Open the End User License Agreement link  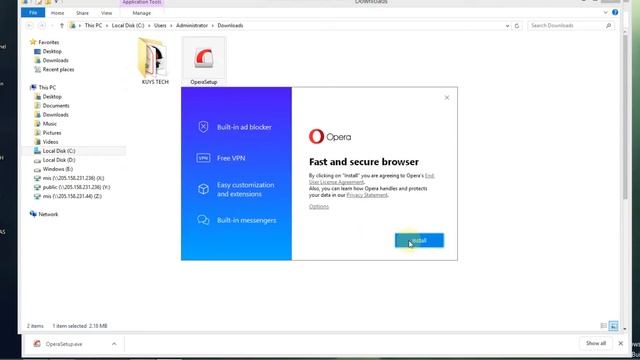coord(371,179)
